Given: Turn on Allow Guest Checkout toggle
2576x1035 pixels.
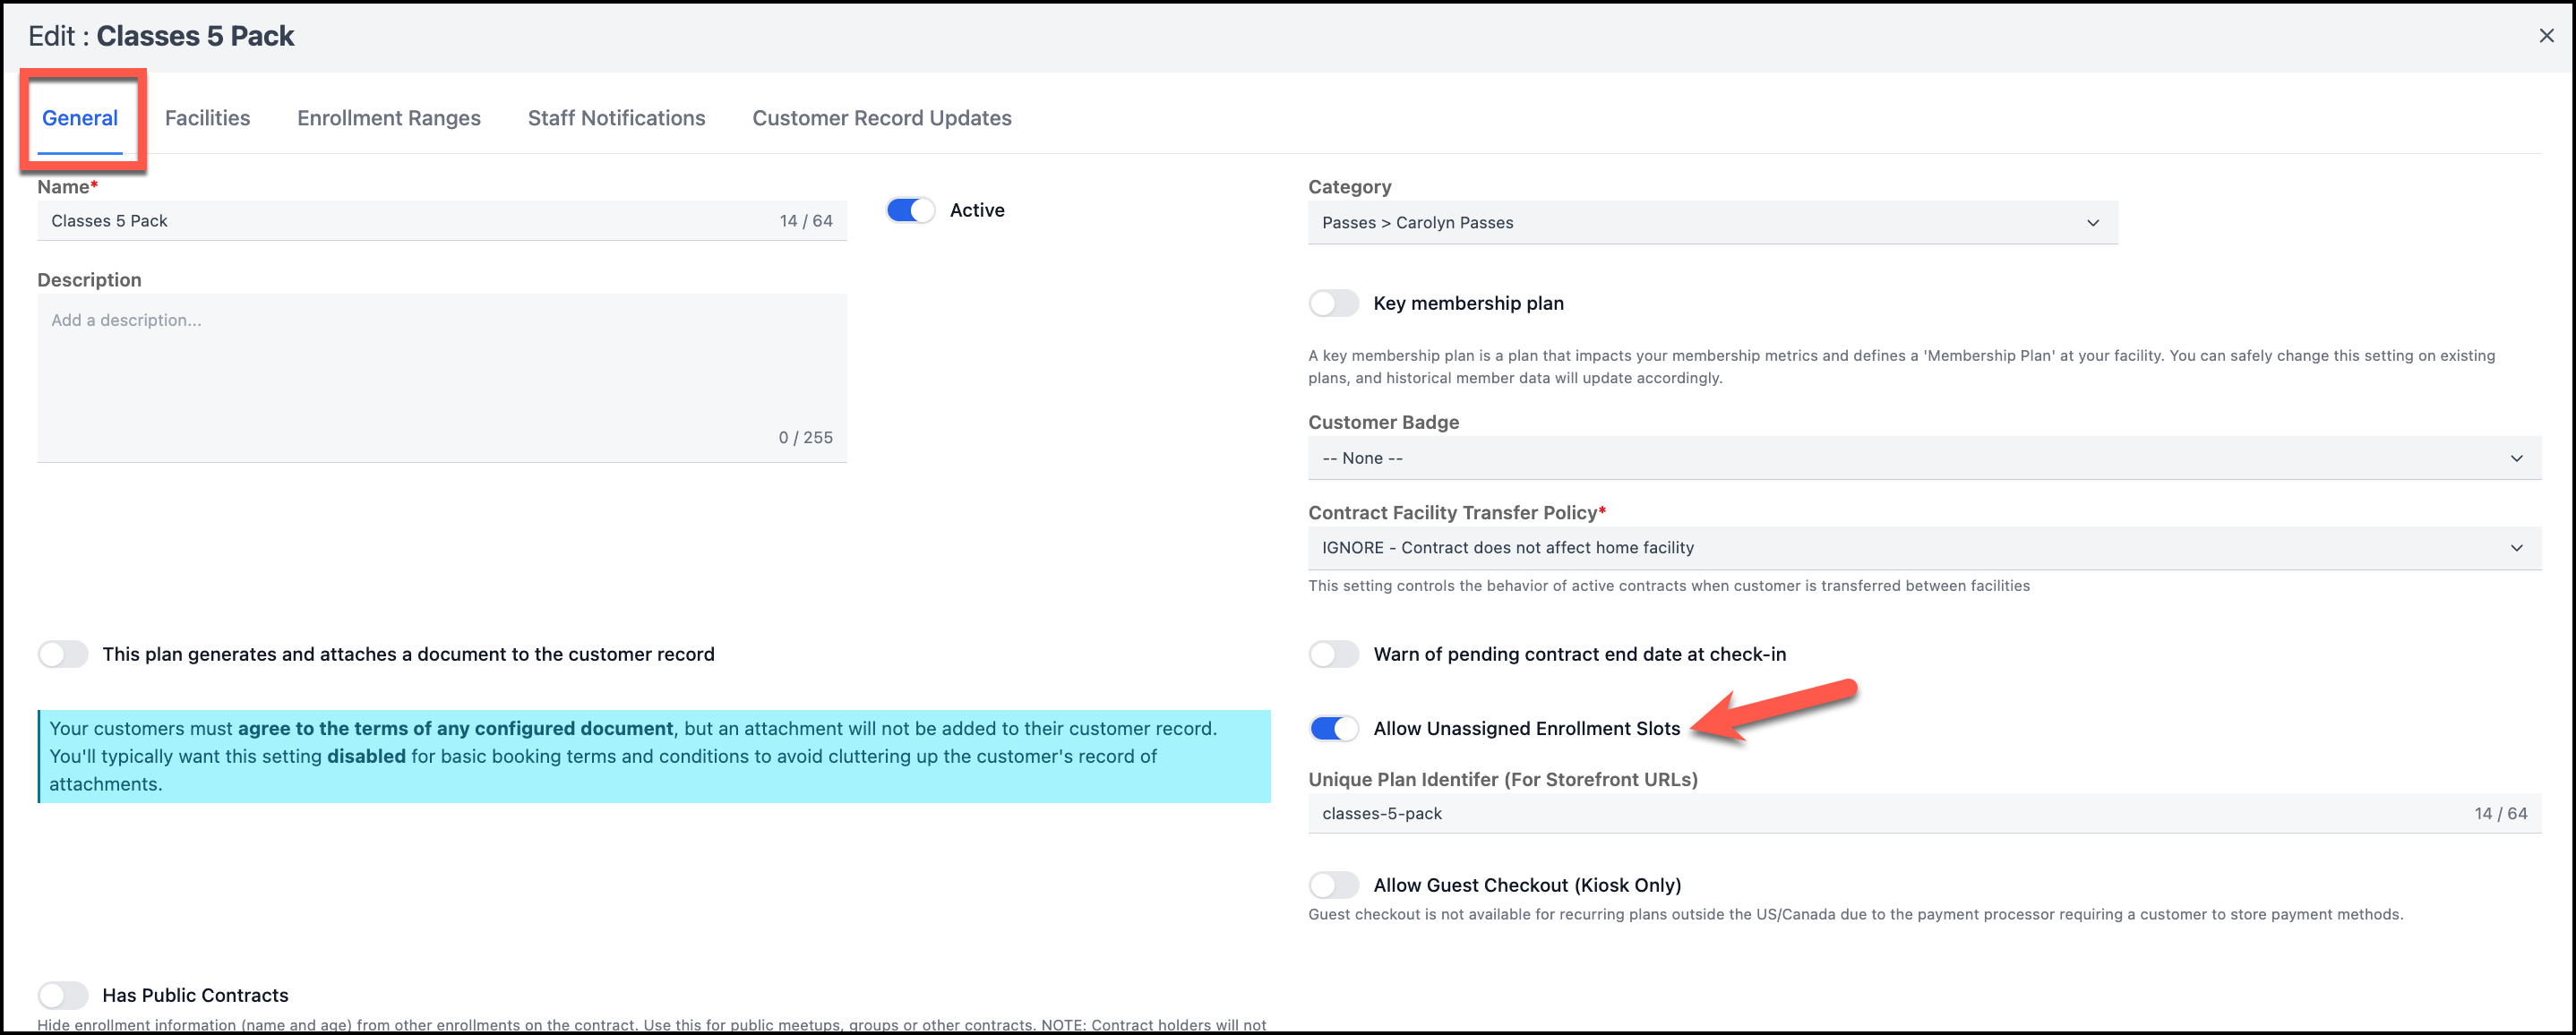Looking at the screenshot, I should tap(1333, 885).
